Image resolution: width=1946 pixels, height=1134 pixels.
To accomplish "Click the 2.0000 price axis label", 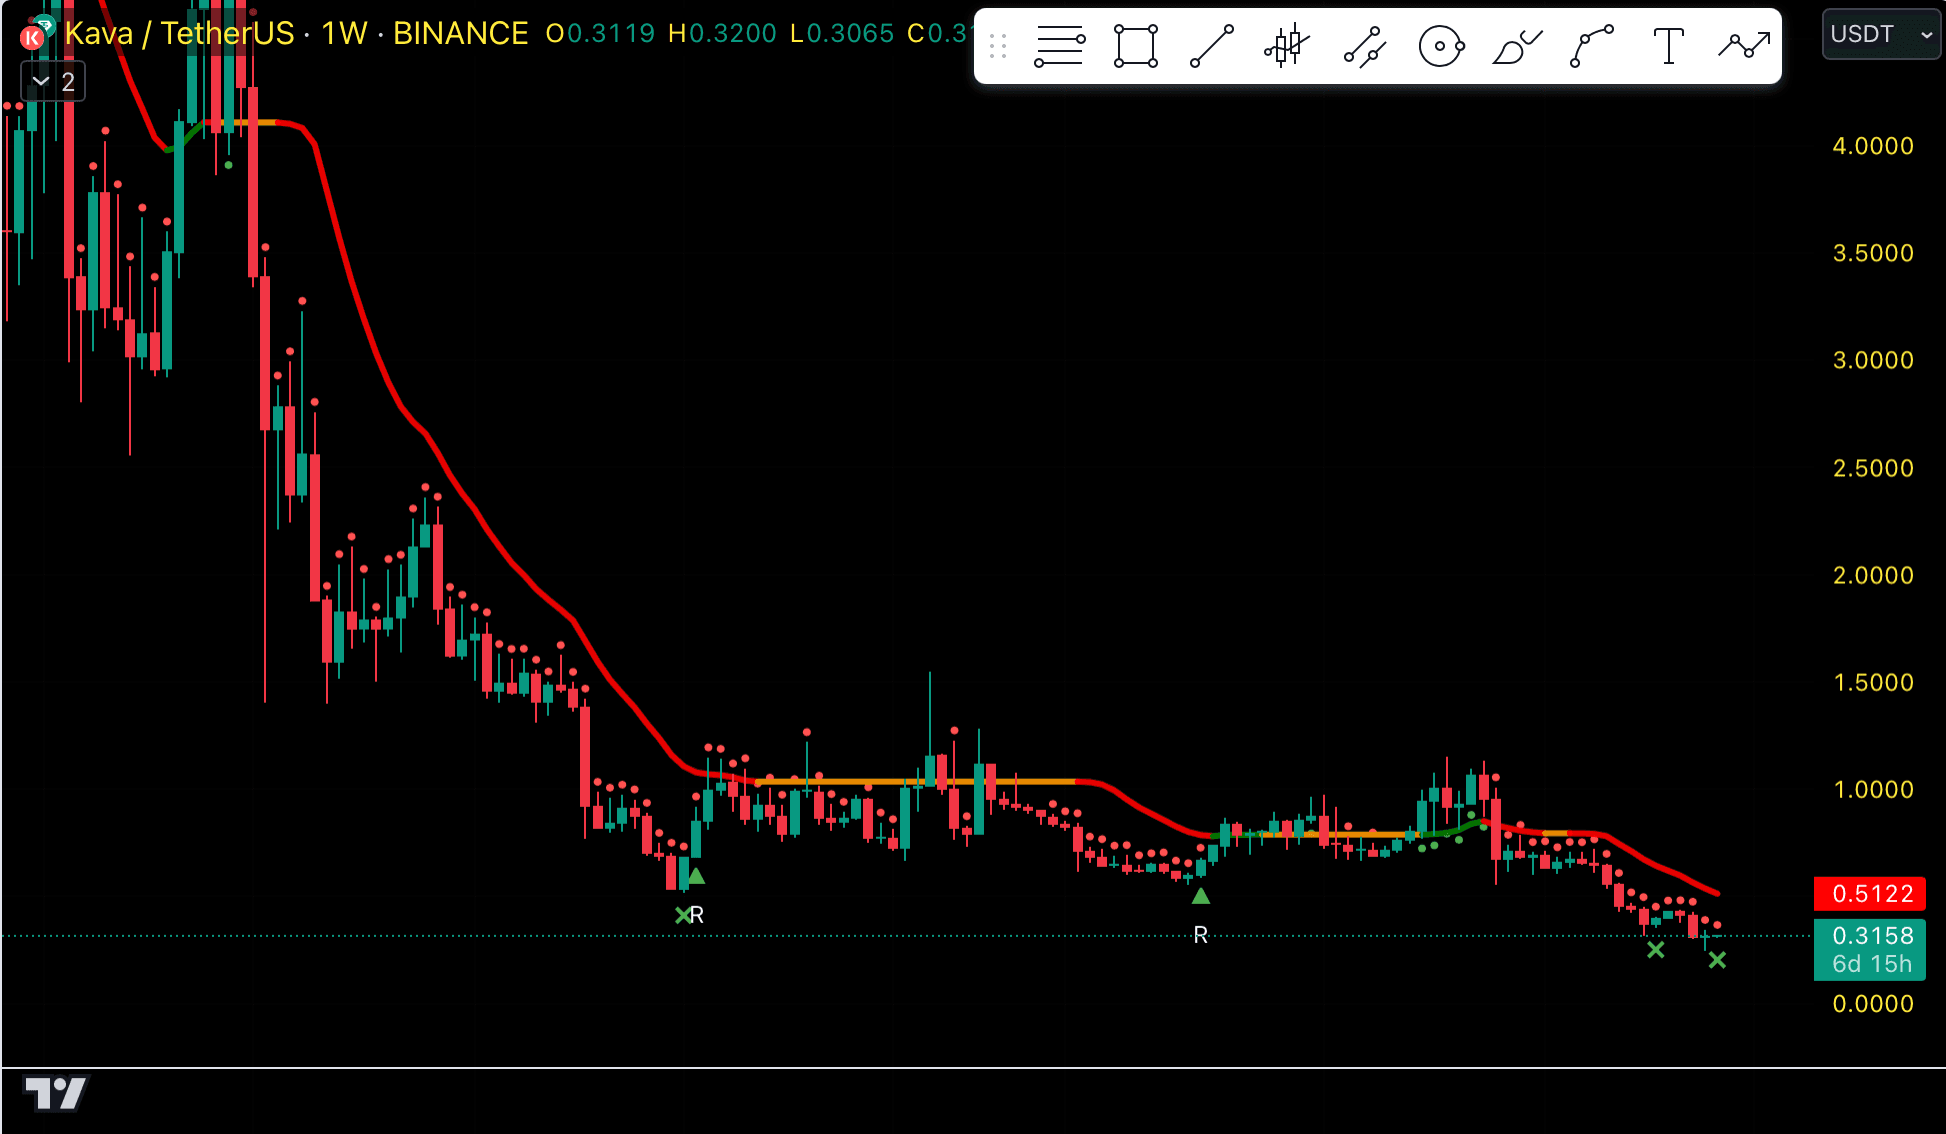I will pyautogui.click(x=1872, y=576).
